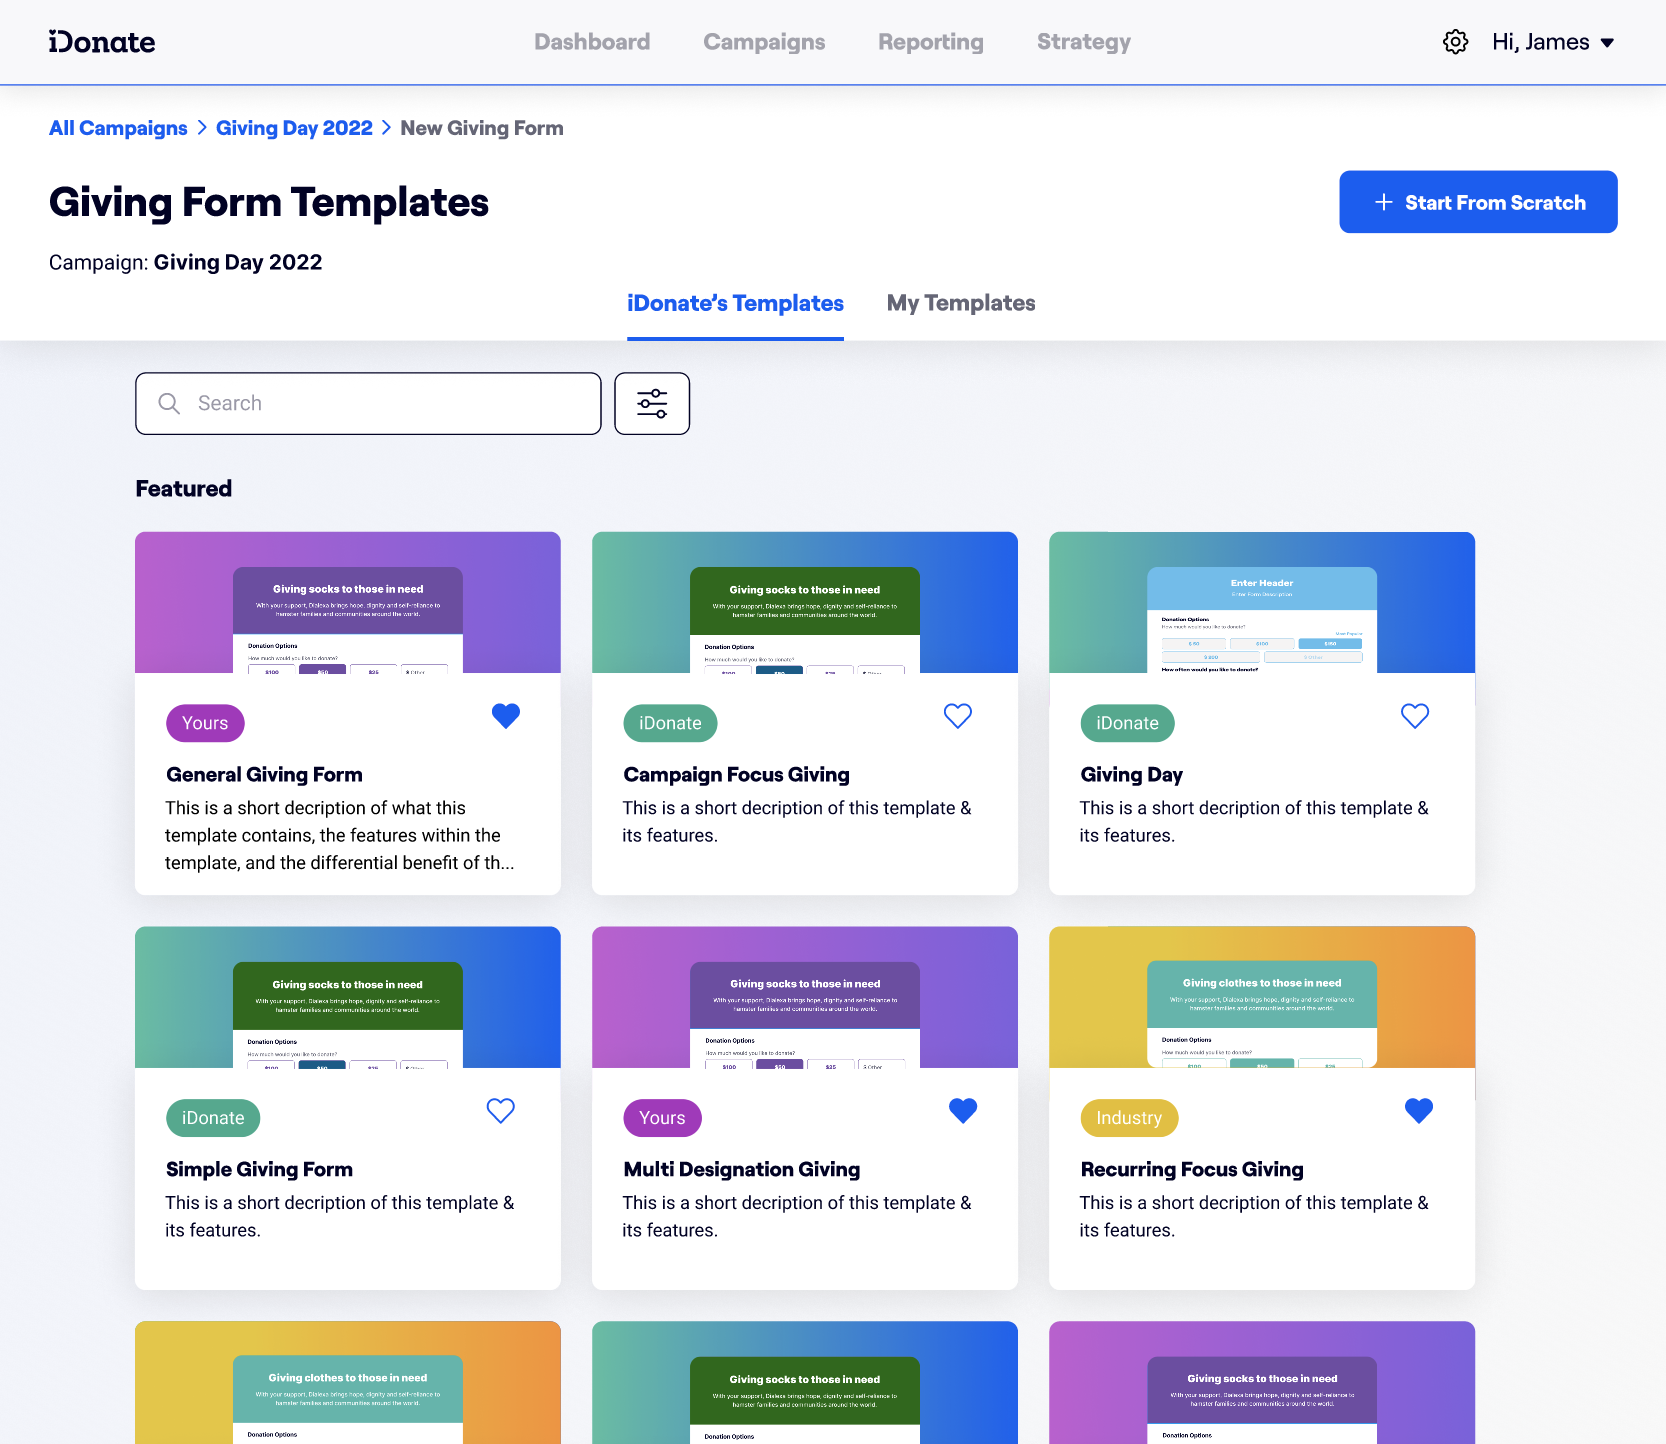
Task: Select the Giving Day card title
Action: point(1131,774)
